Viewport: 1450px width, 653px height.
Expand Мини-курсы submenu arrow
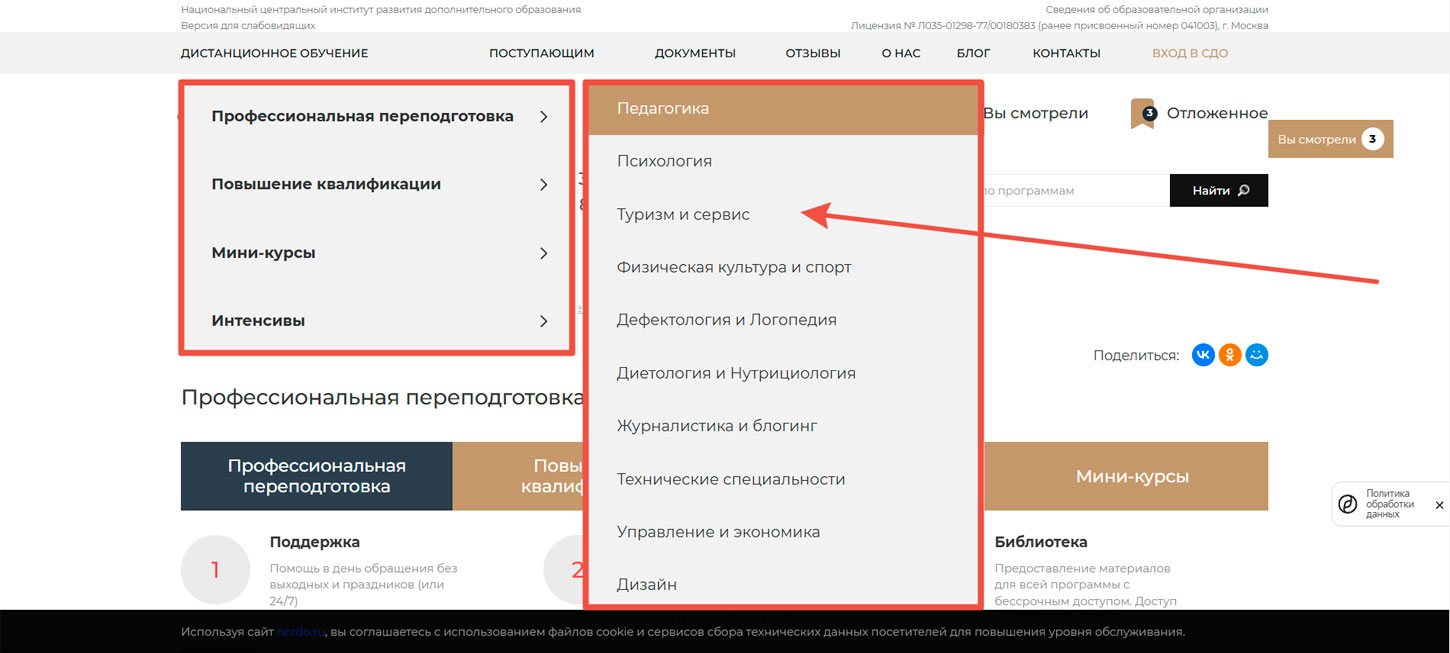tap(544, 253)
